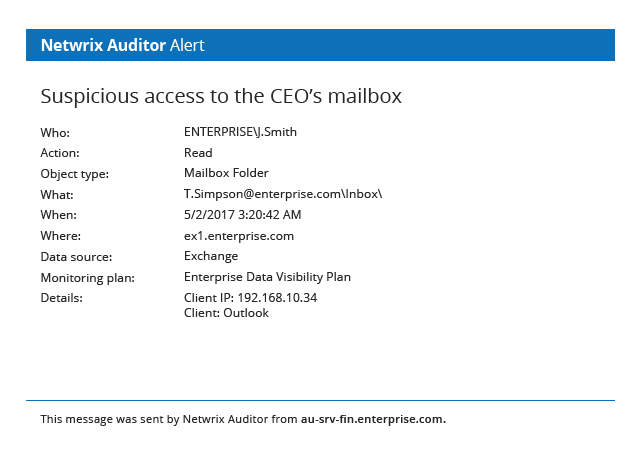
Task: Select the Enterprise Data Visibility Plan value
Action: (267, 277)
